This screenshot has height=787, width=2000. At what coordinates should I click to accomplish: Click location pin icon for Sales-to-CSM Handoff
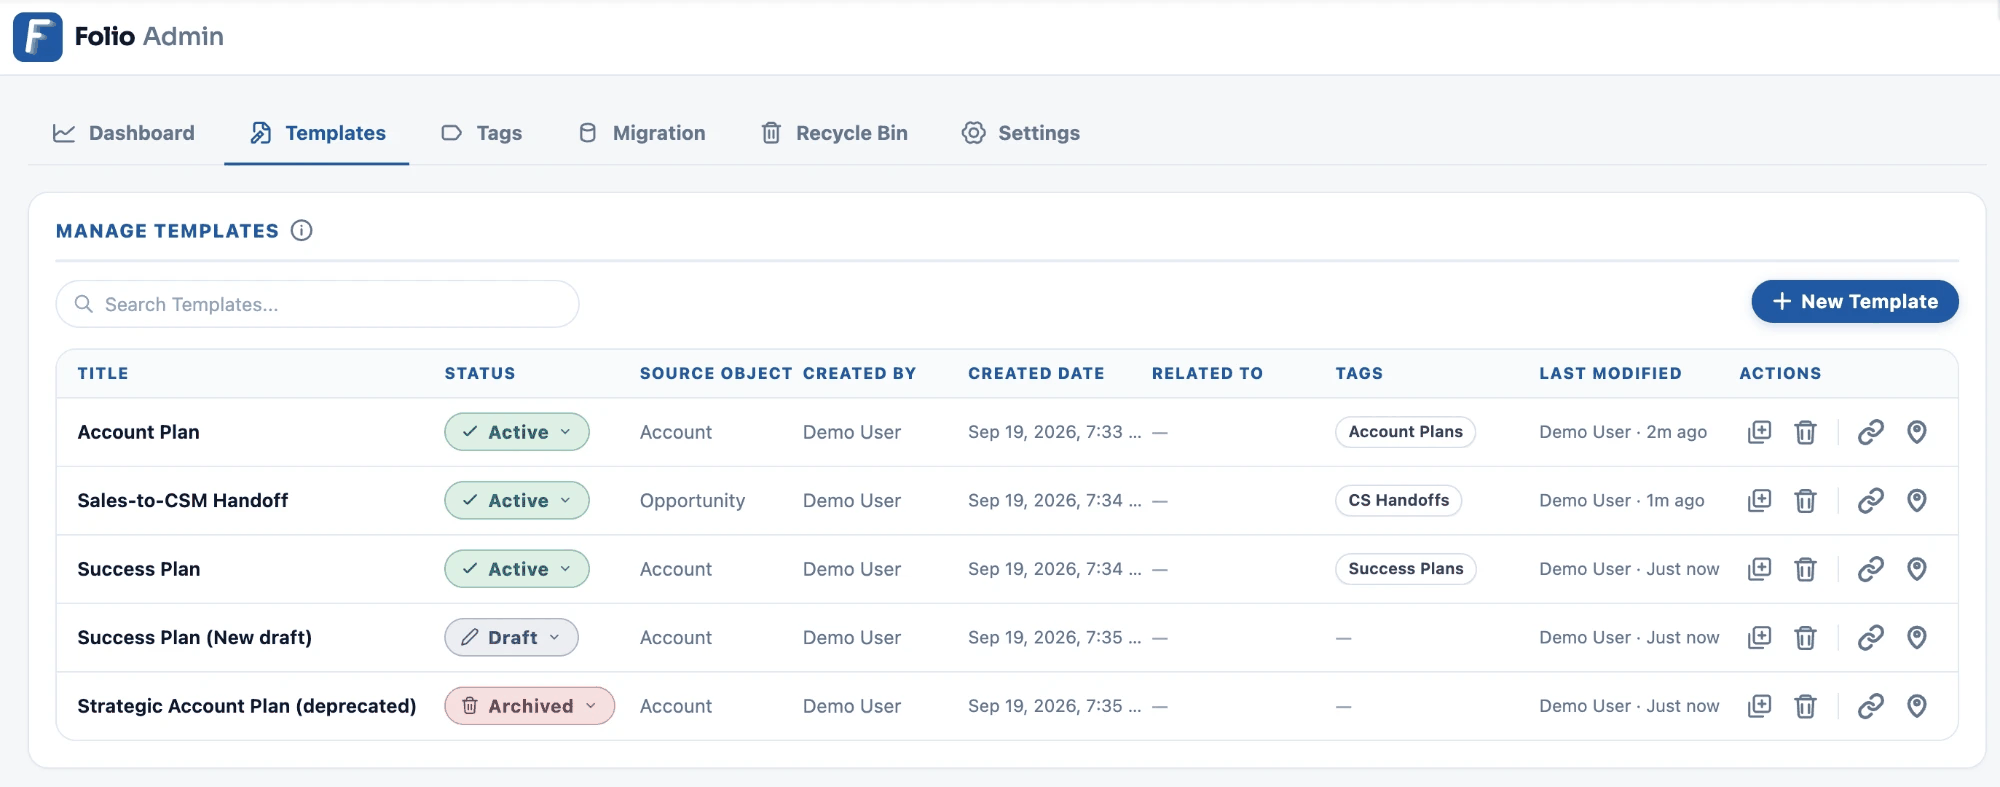pyautogui.click(x=1916, y=500)
